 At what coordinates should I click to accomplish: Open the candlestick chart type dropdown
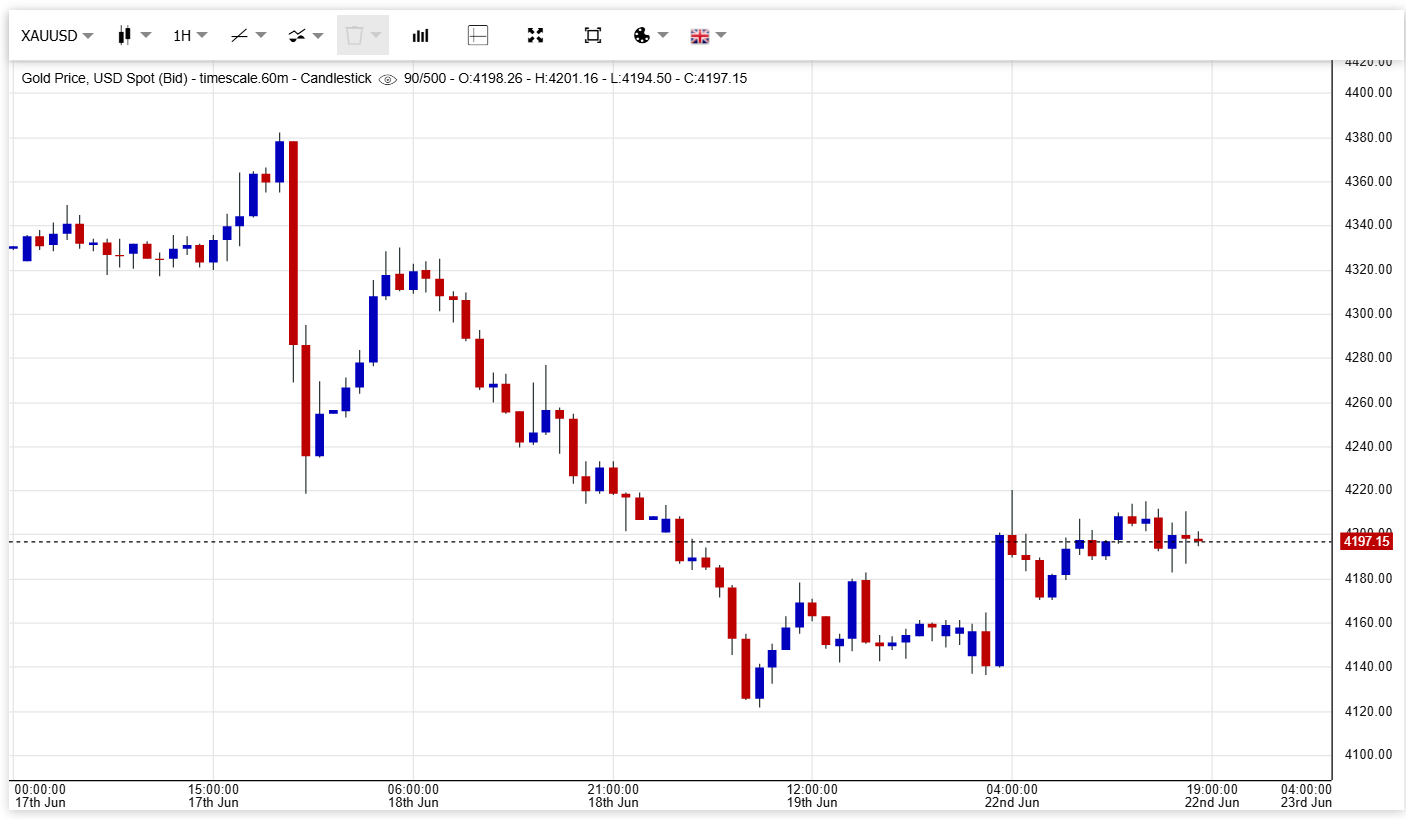coord(134,36)
